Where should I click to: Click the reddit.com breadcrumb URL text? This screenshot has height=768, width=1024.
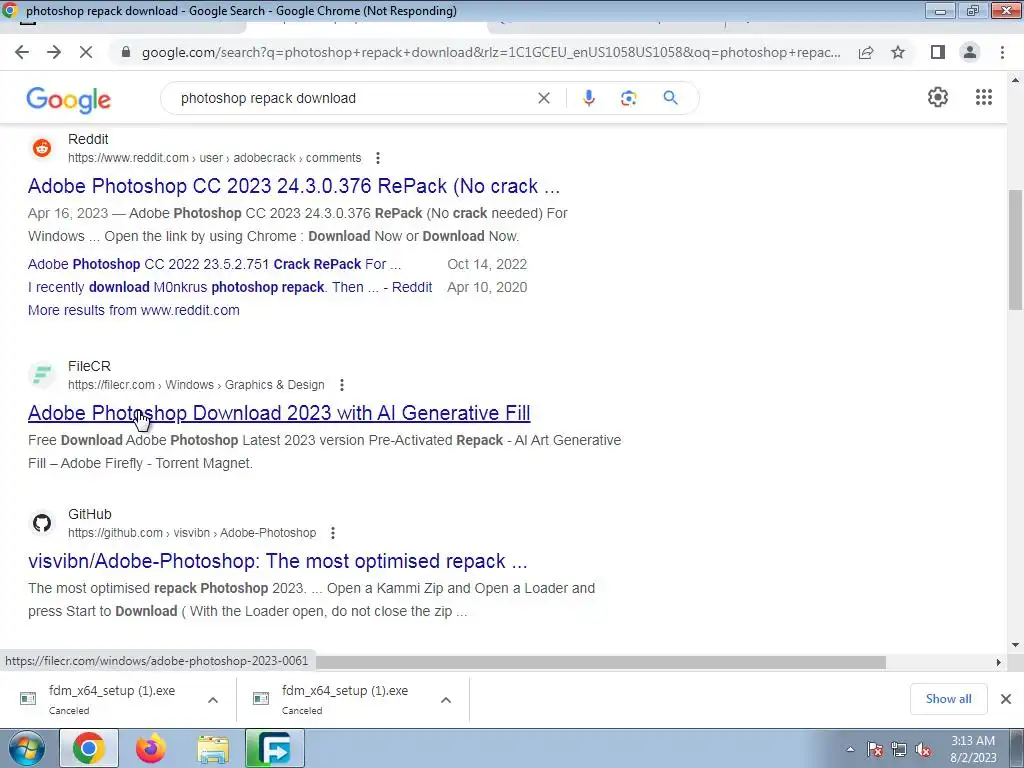click(215, 158)
